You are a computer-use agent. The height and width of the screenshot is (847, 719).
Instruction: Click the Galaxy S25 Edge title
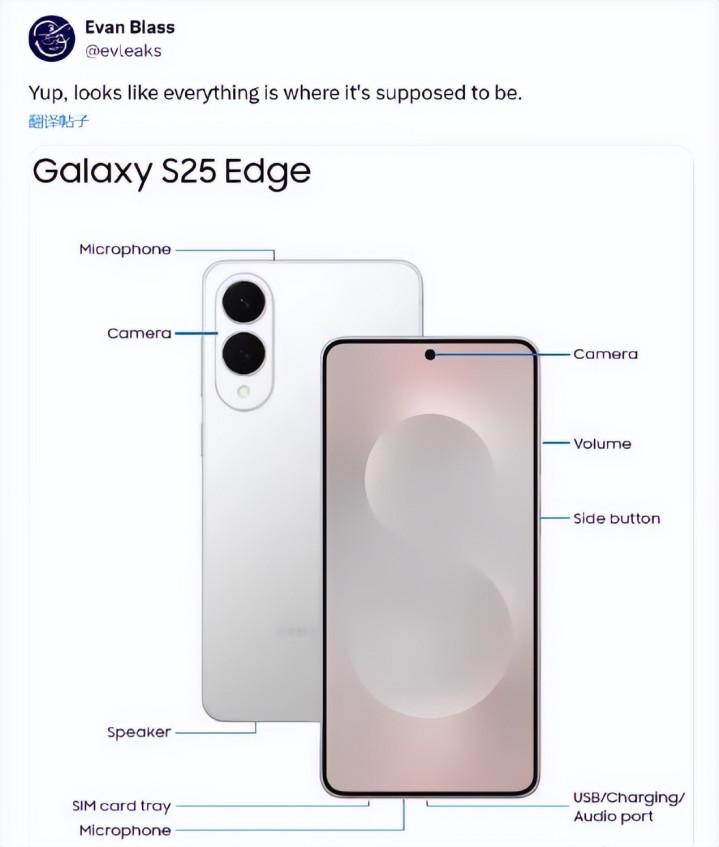point(172,171)
